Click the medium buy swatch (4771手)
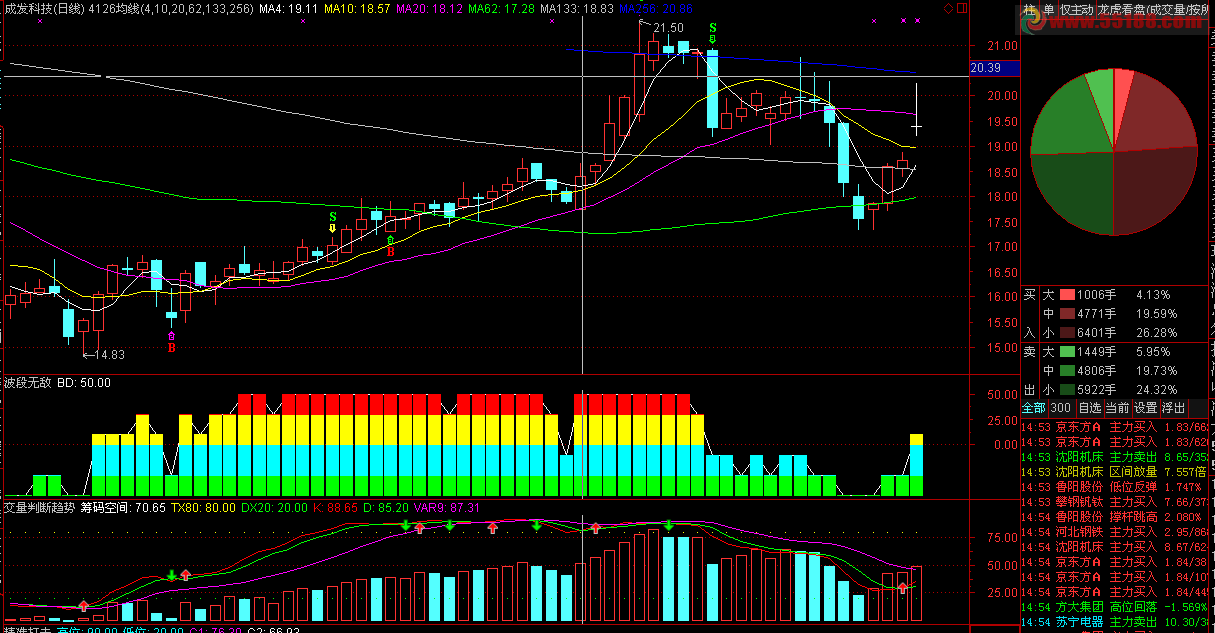The height and width of the screenshot is (633, 1215). (x=1067, y=314)
